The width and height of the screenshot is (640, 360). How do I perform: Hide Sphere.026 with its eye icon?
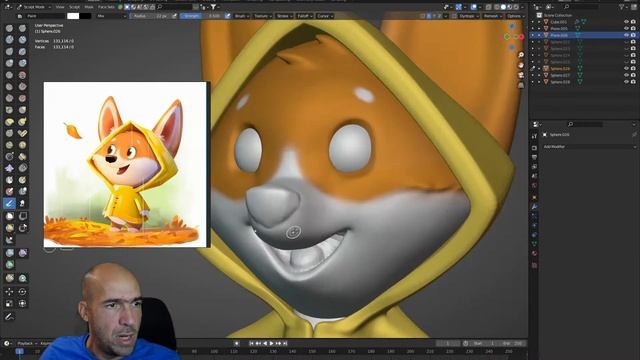pyautogui.click(x=626, y=69)
